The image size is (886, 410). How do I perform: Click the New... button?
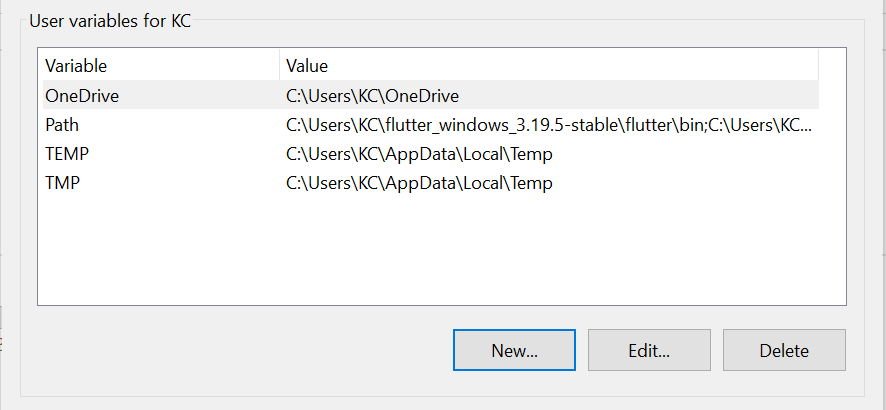(x=514, y=351)
